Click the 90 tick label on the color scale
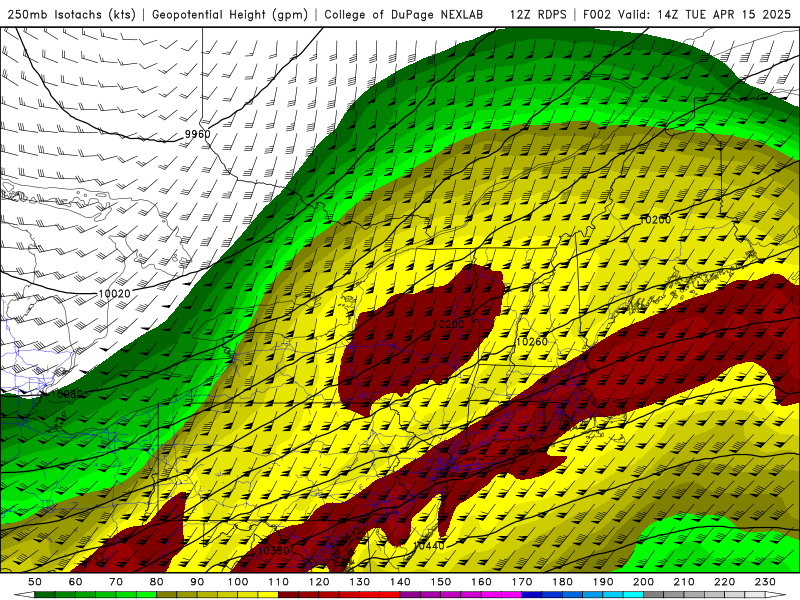This screenshot has width=800, height=600. click(x=197, y=582)
